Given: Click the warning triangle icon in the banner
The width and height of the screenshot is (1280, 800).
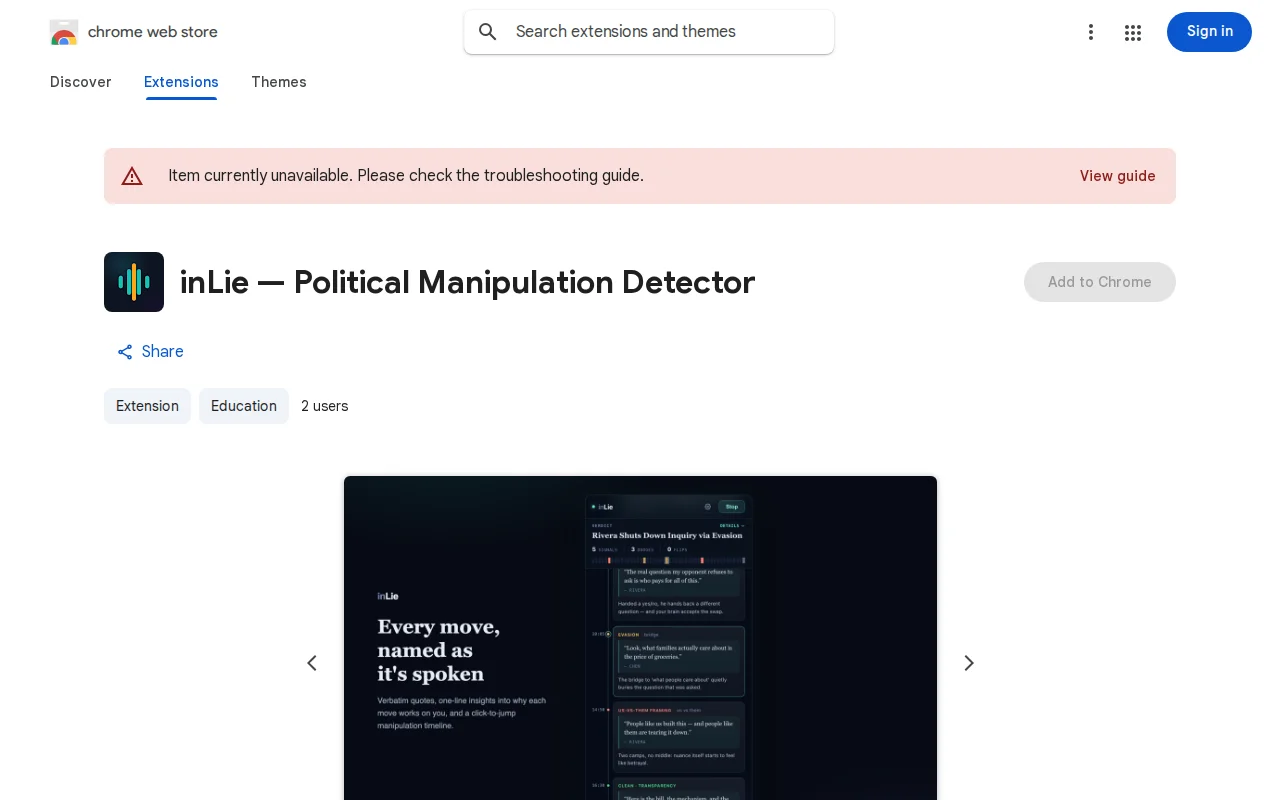Looking at the screenshot, I should (x=132, y=176).
